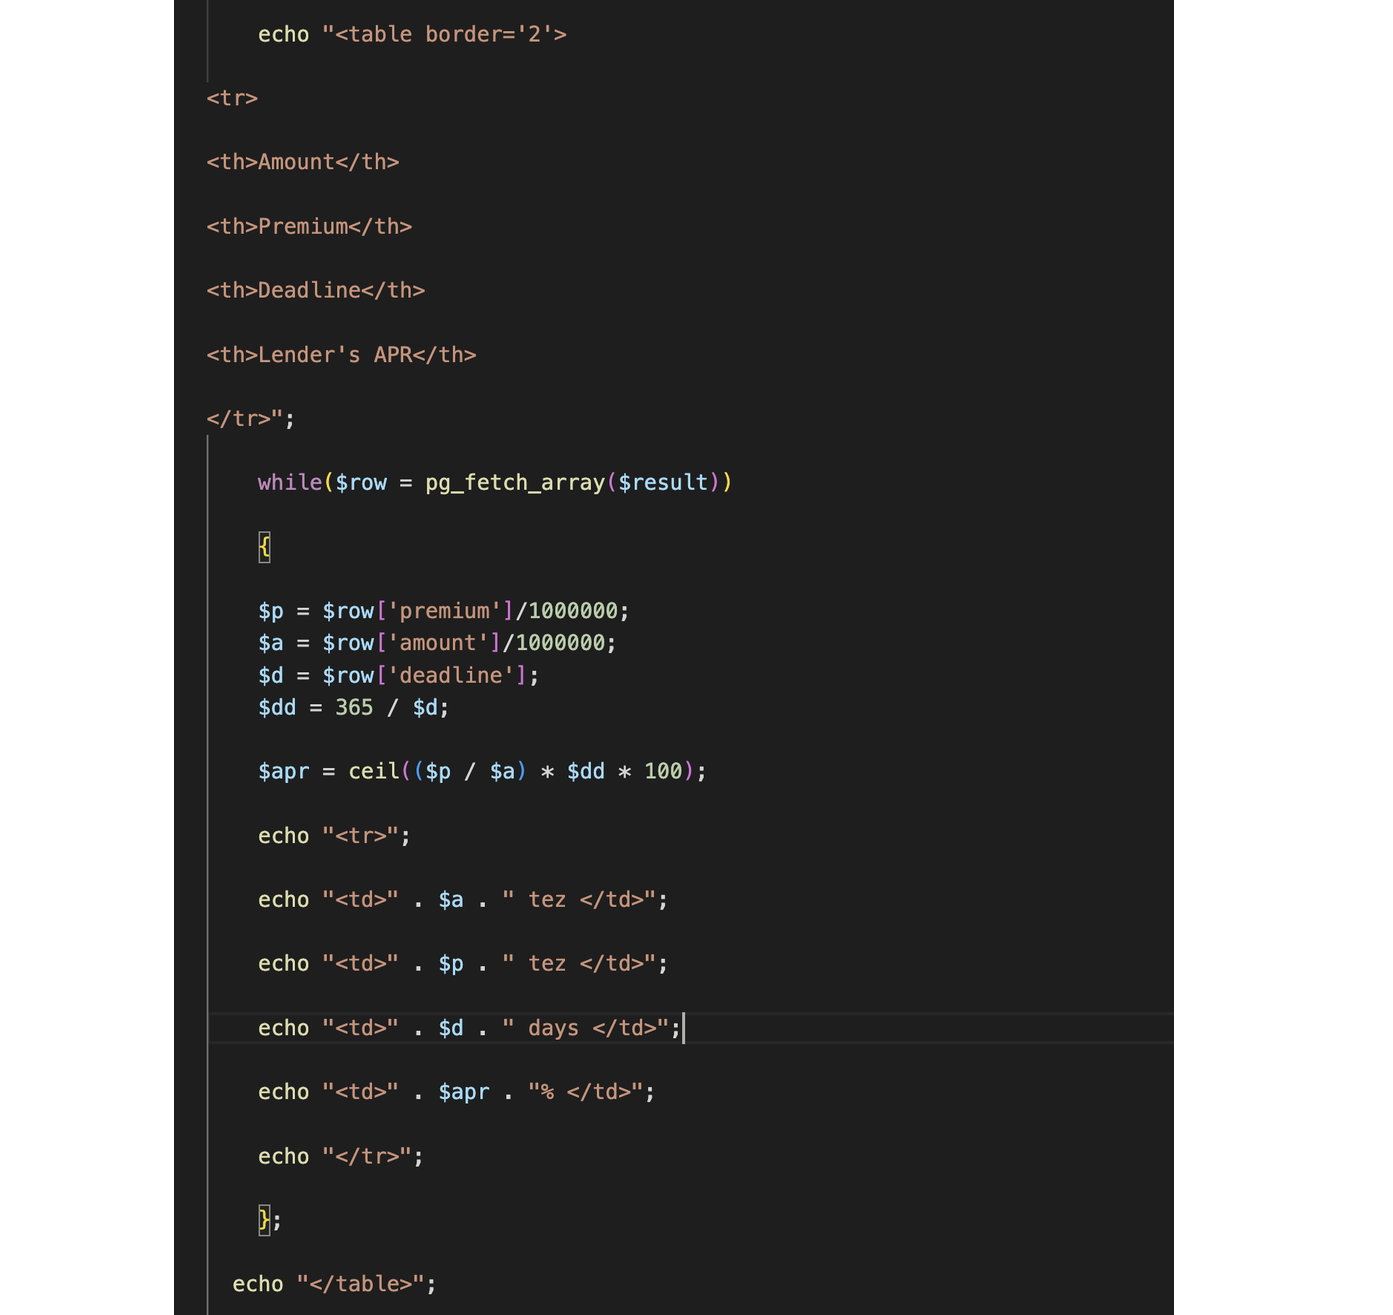Click the table border='2' echo line

412,34
